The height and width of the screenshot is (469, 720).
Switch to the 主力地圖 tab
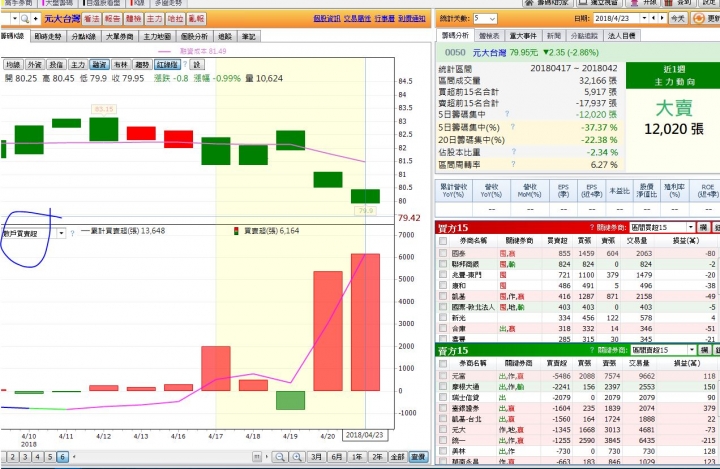pos(157,36)
